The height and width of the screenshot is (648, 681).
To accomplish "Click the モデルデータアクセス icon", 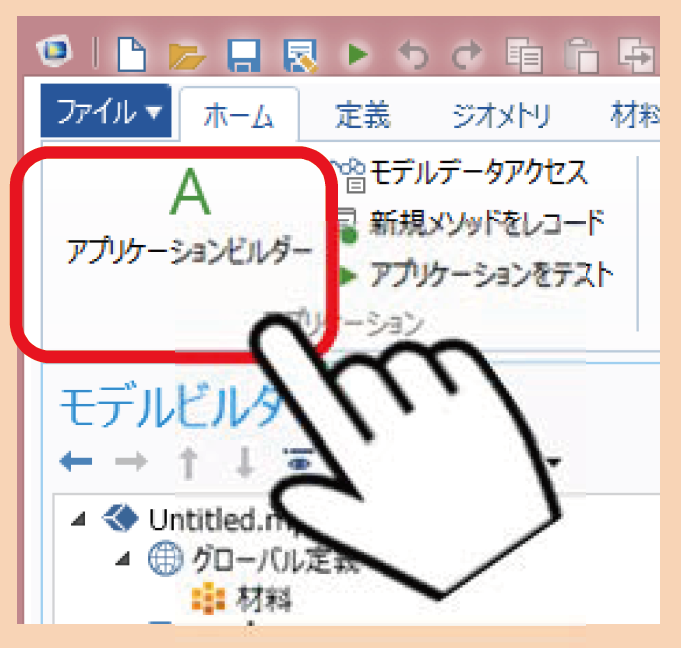I will (x=351, y=175).
